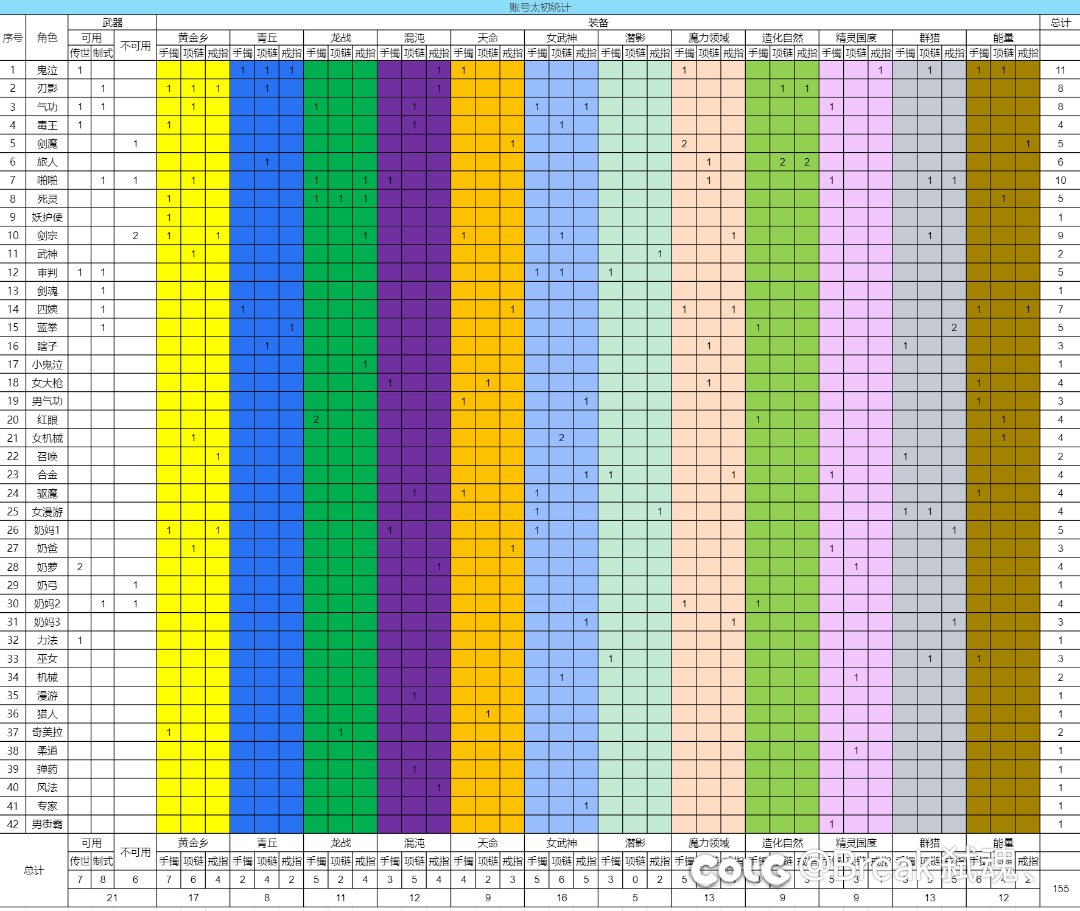
Task: Click the row total 7 for 四姨
Action: (x=1060, y=309)
